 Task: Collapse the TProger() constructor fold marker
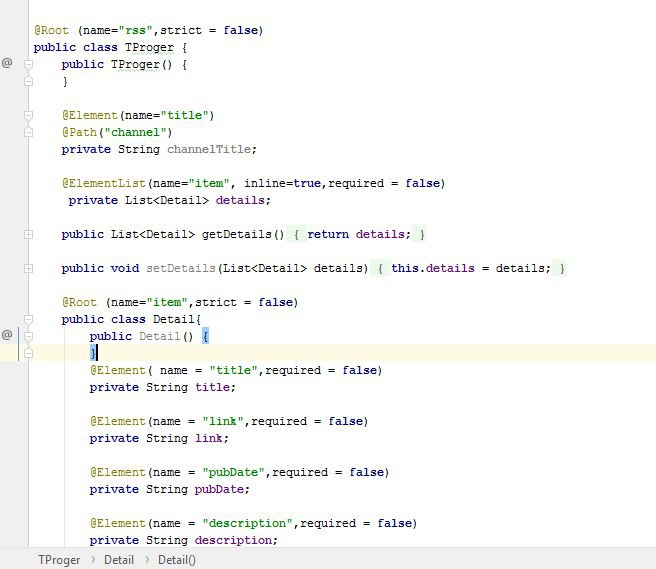click(29, 64)
